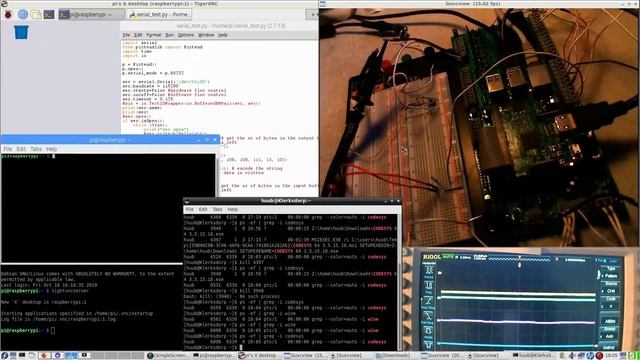
Task: Open Help menu in pi@raspberrypi terminal
Action: [x=51, y=149]
